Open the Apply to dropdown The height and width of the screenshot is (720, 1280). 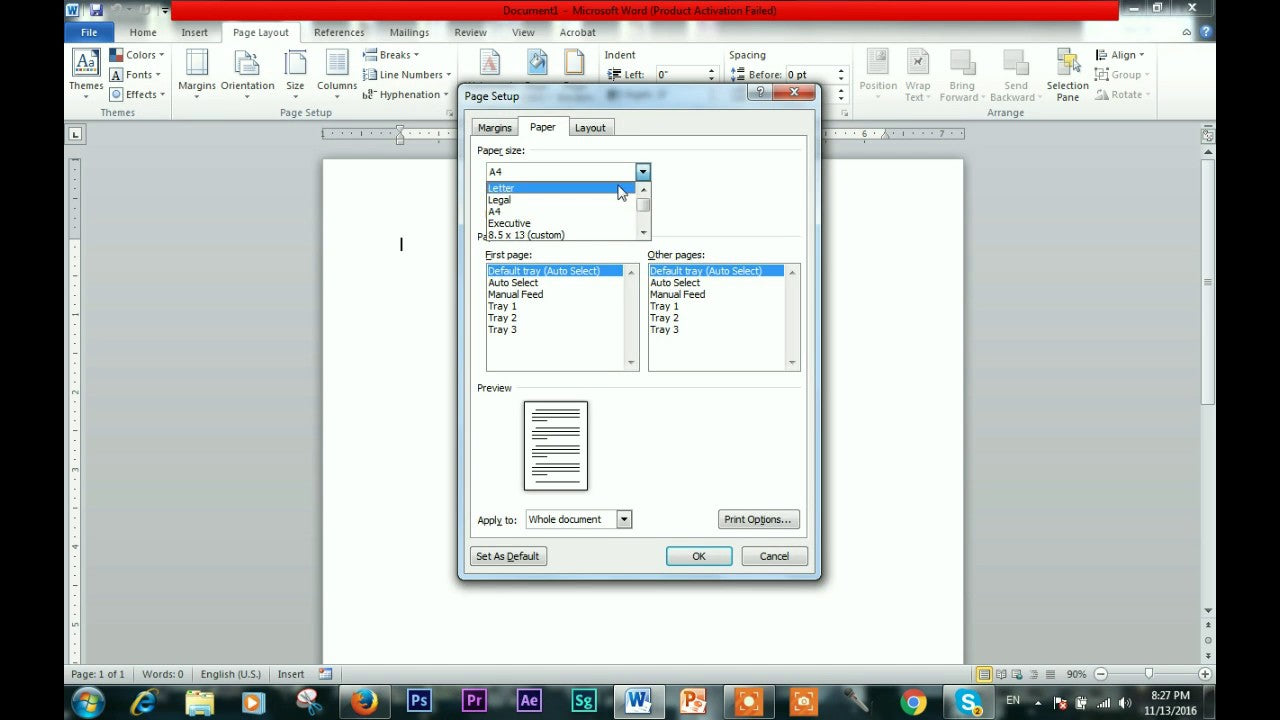[x=623, y=519]
